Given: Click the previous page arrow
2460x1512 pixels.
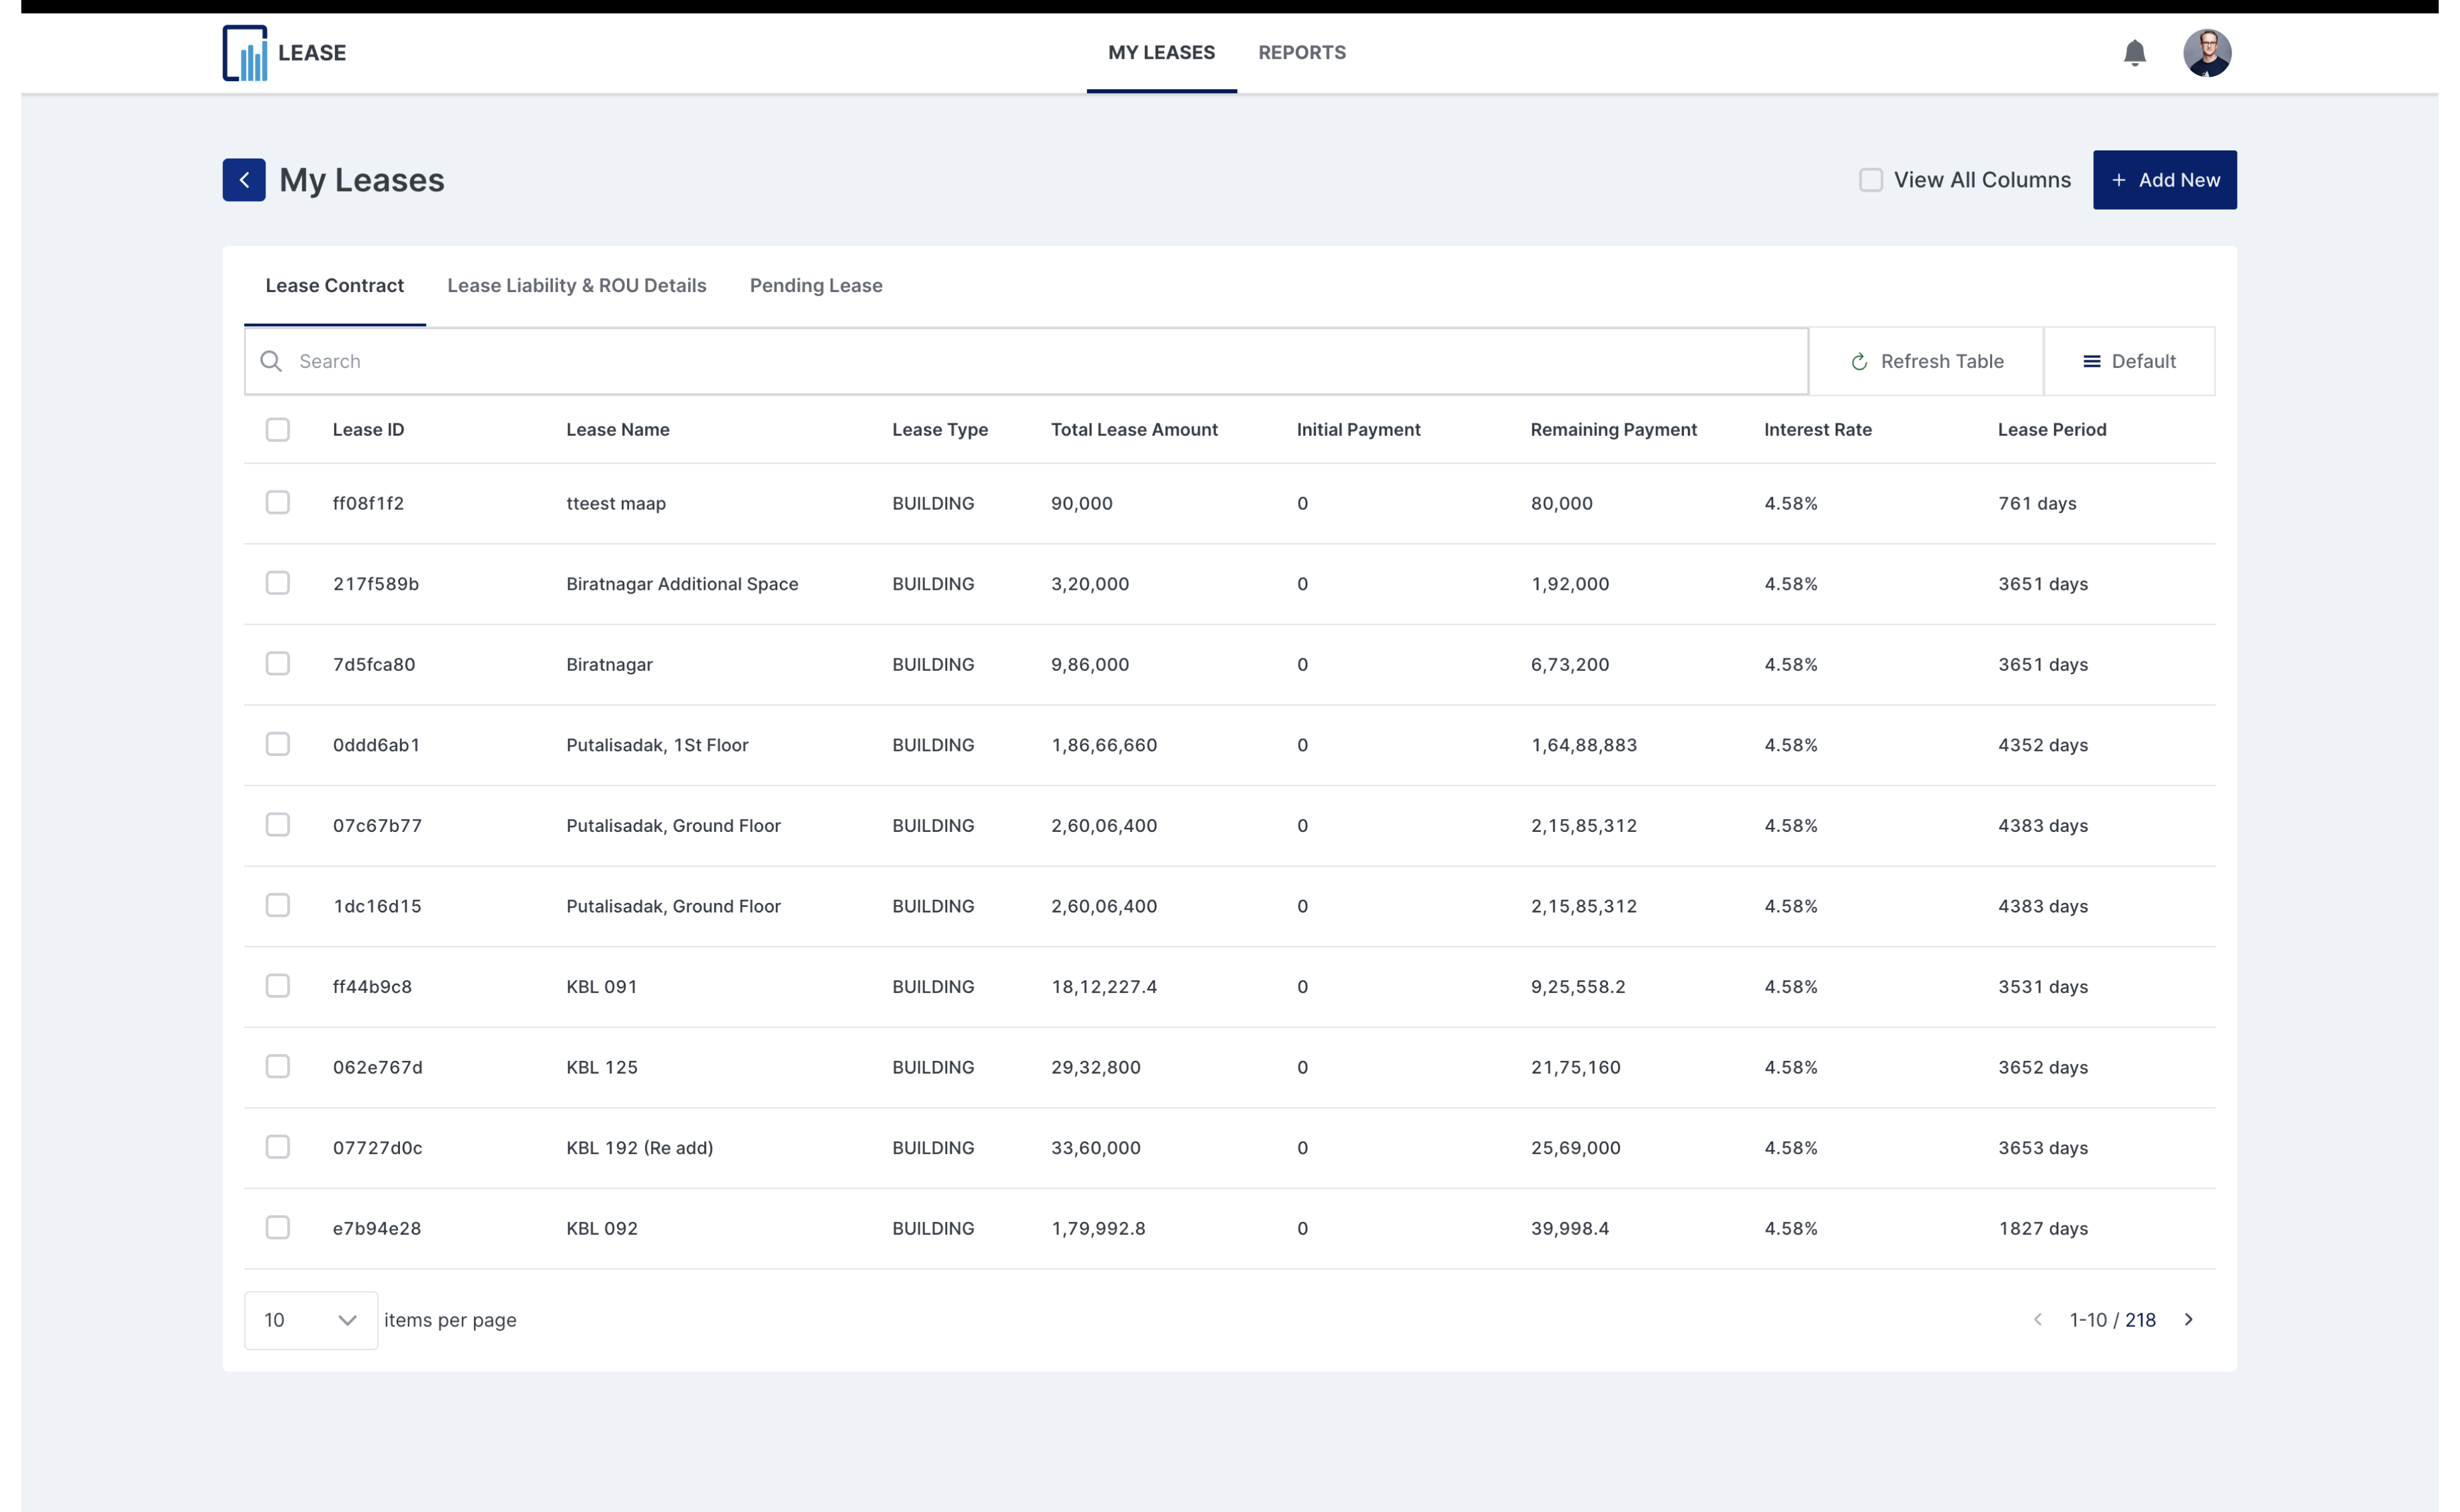Looking at the screenshot, I should pyautogui.click(x=2037, y=1319).
